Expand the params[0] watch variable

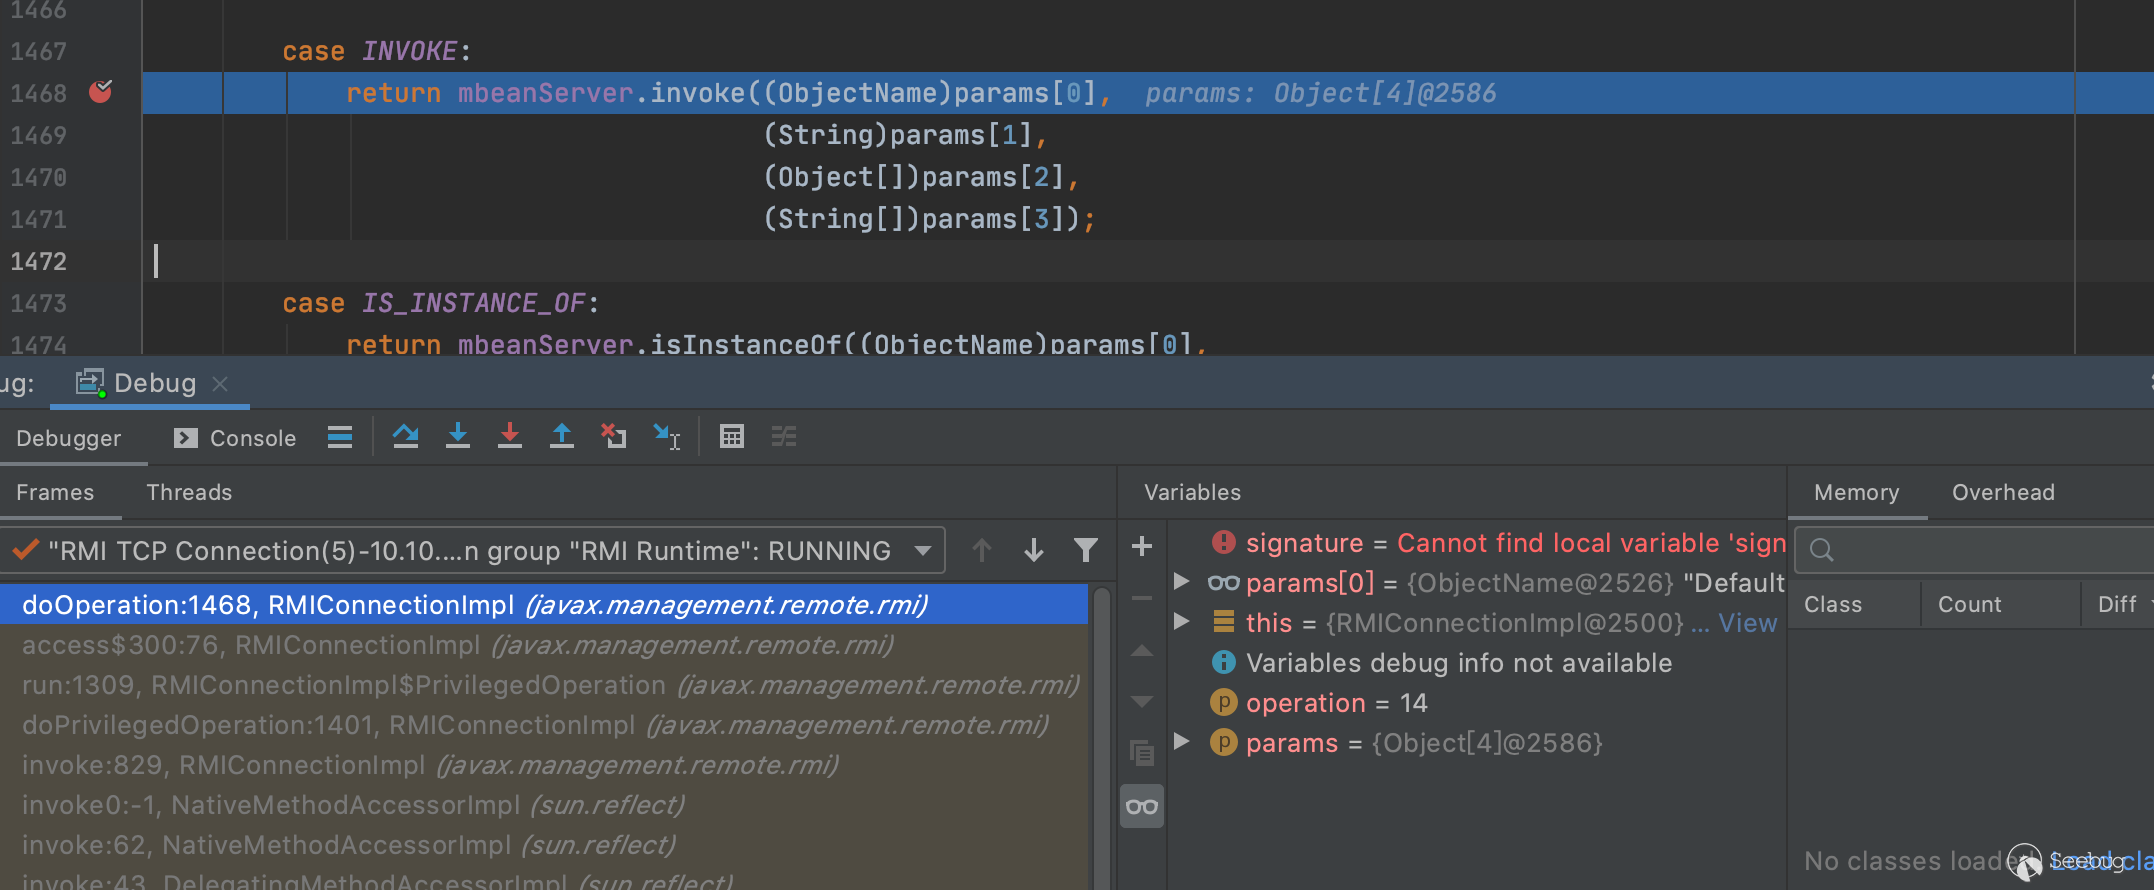(x=1181, y=582)
